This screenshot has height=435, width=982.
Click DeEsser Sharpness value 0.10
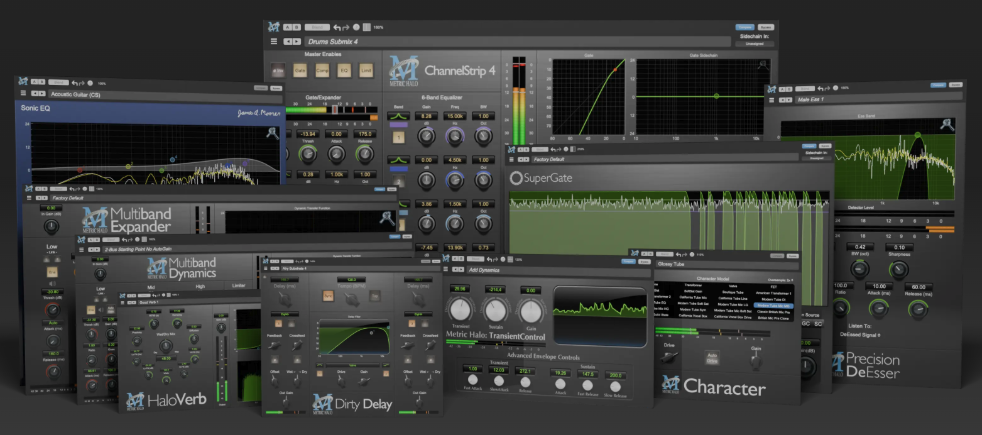pyautogui.click(x=897, y=247)
